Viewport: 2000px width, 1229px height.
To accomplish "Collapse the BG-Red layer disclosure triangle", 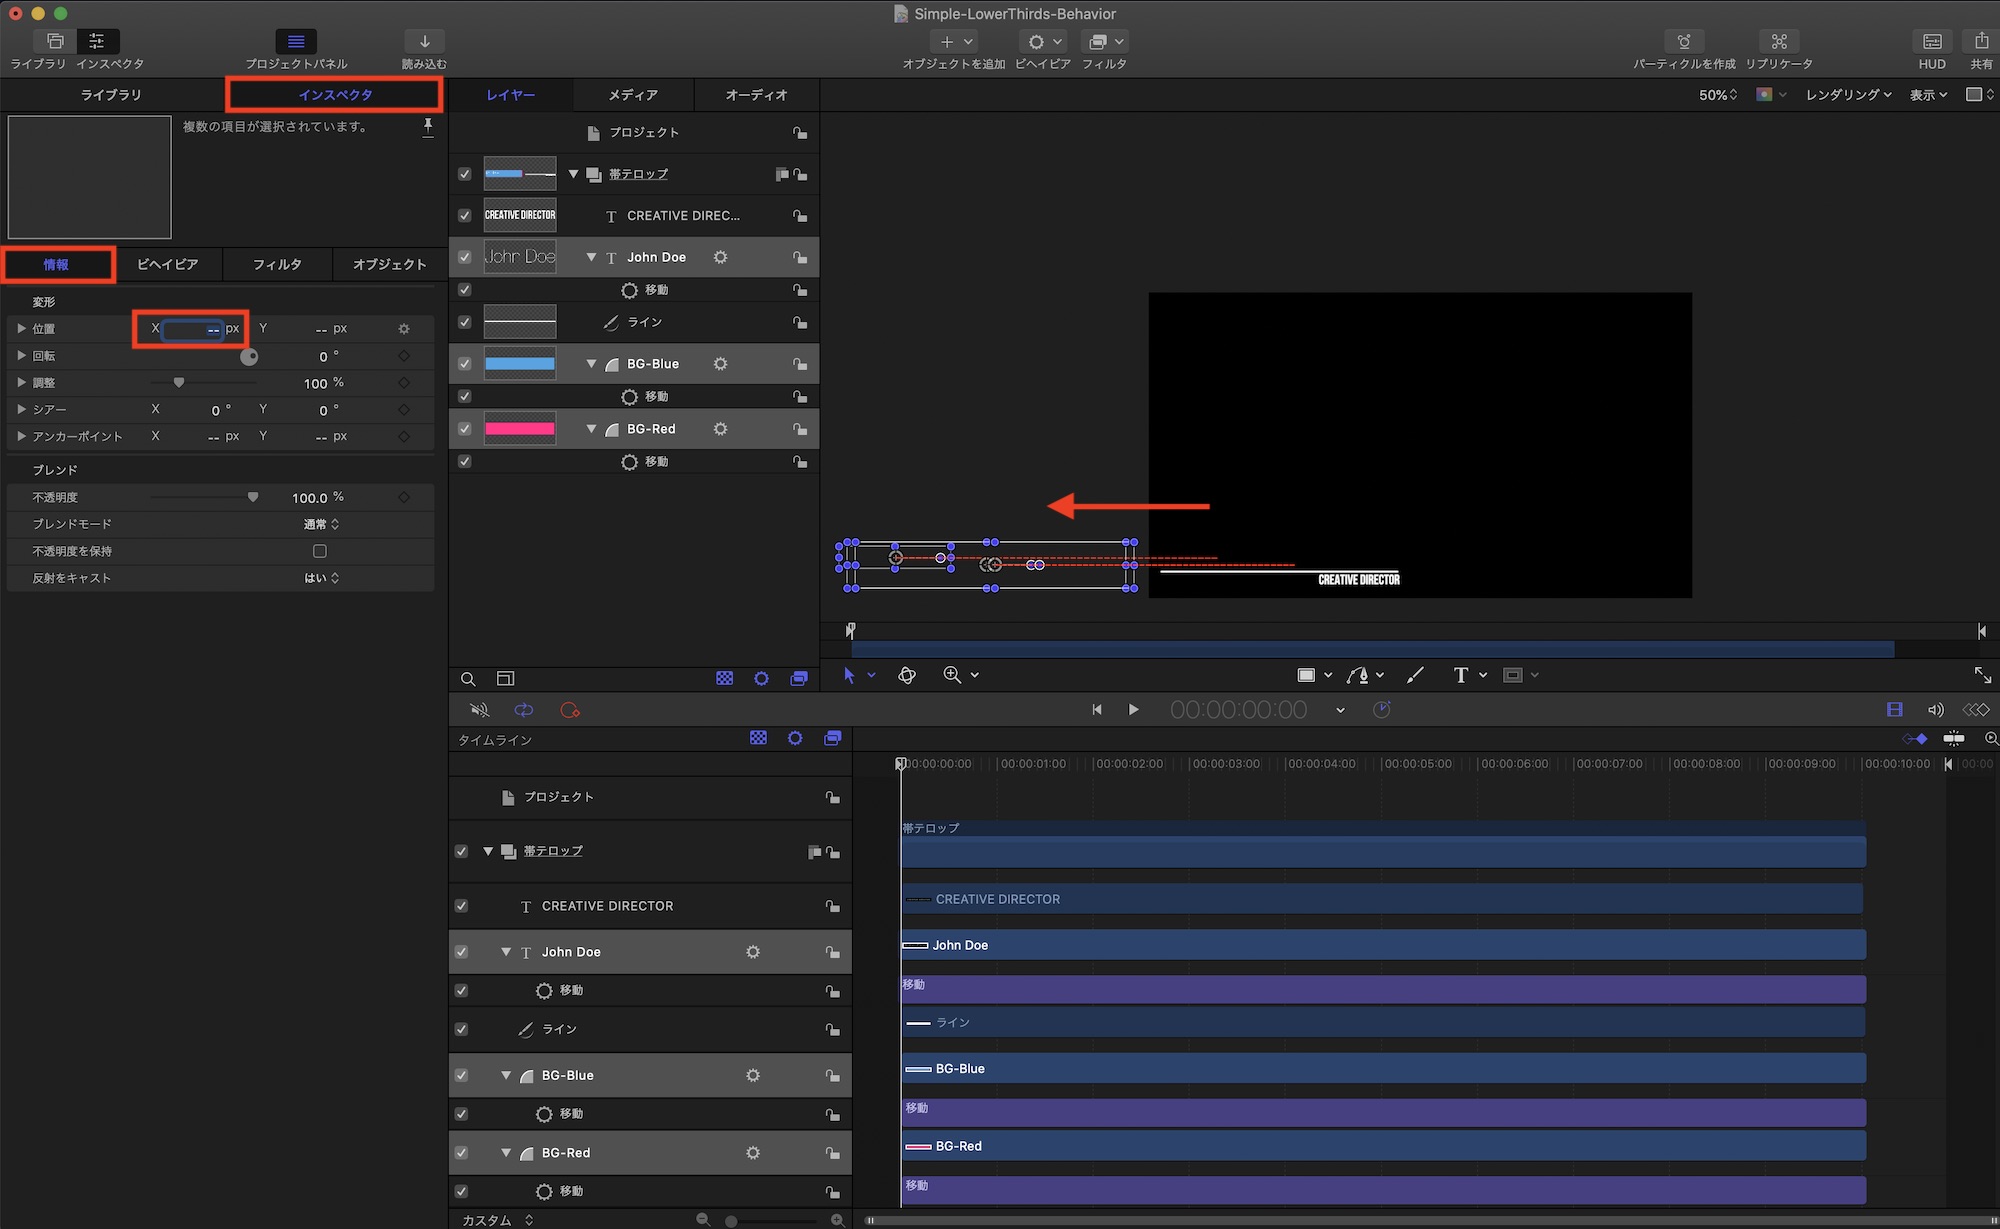I will click(592, 429).
